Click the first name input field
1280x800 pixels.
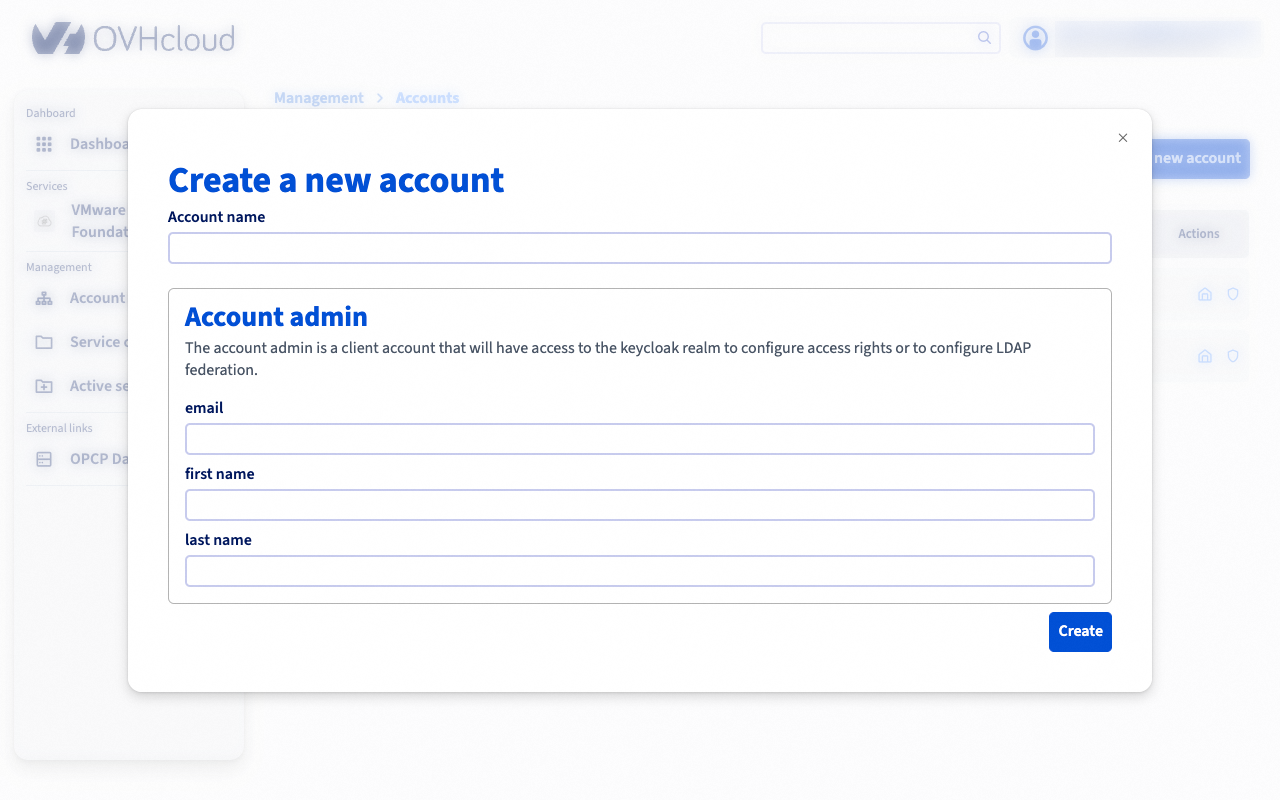[640, 504]
